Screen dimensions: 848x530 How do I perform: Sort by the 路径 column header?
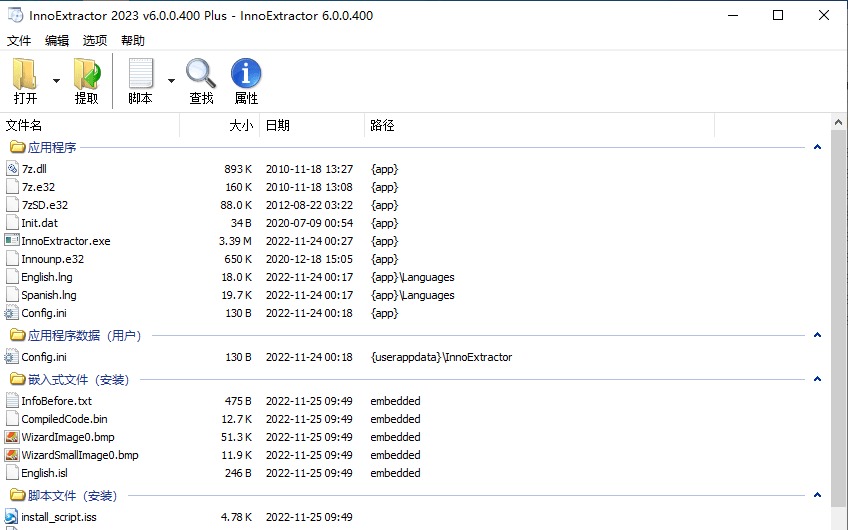point(539,125)
